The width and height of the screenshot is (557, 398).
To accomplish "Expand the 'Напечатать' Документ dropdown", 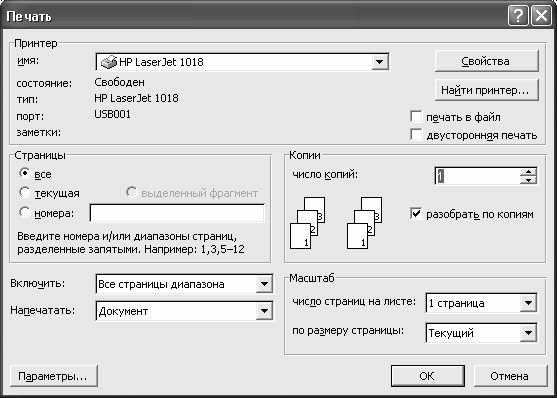I will point(264,311).
